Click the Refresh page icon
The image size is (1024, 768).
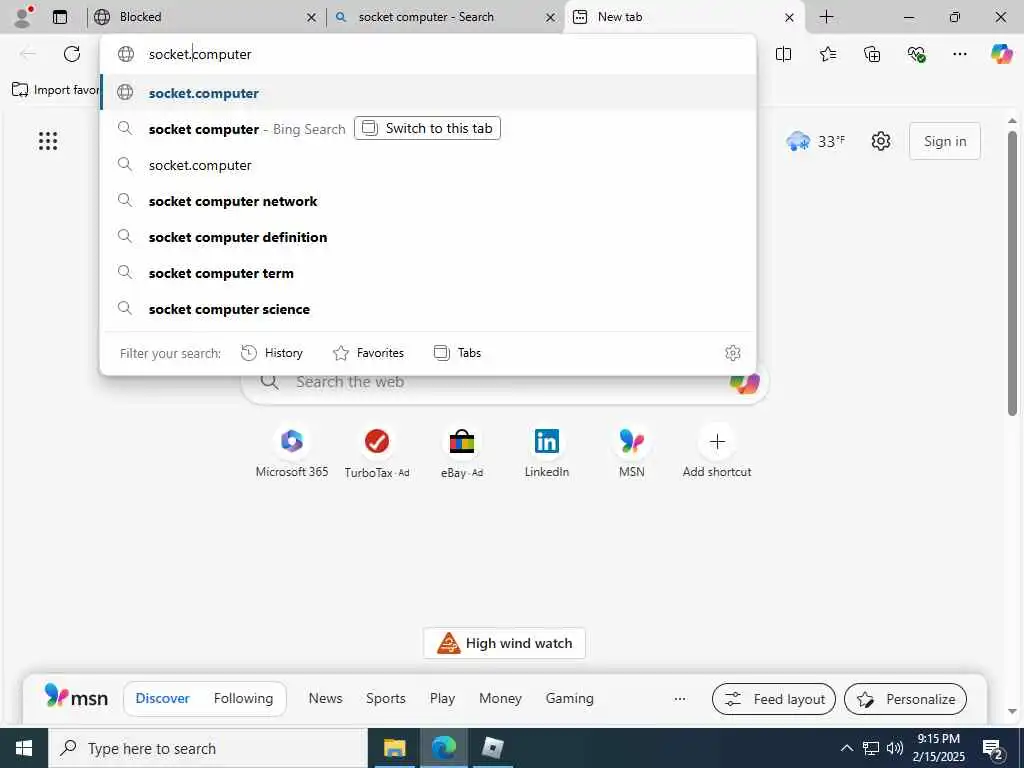pyautogui.click(x=72, y=54)
